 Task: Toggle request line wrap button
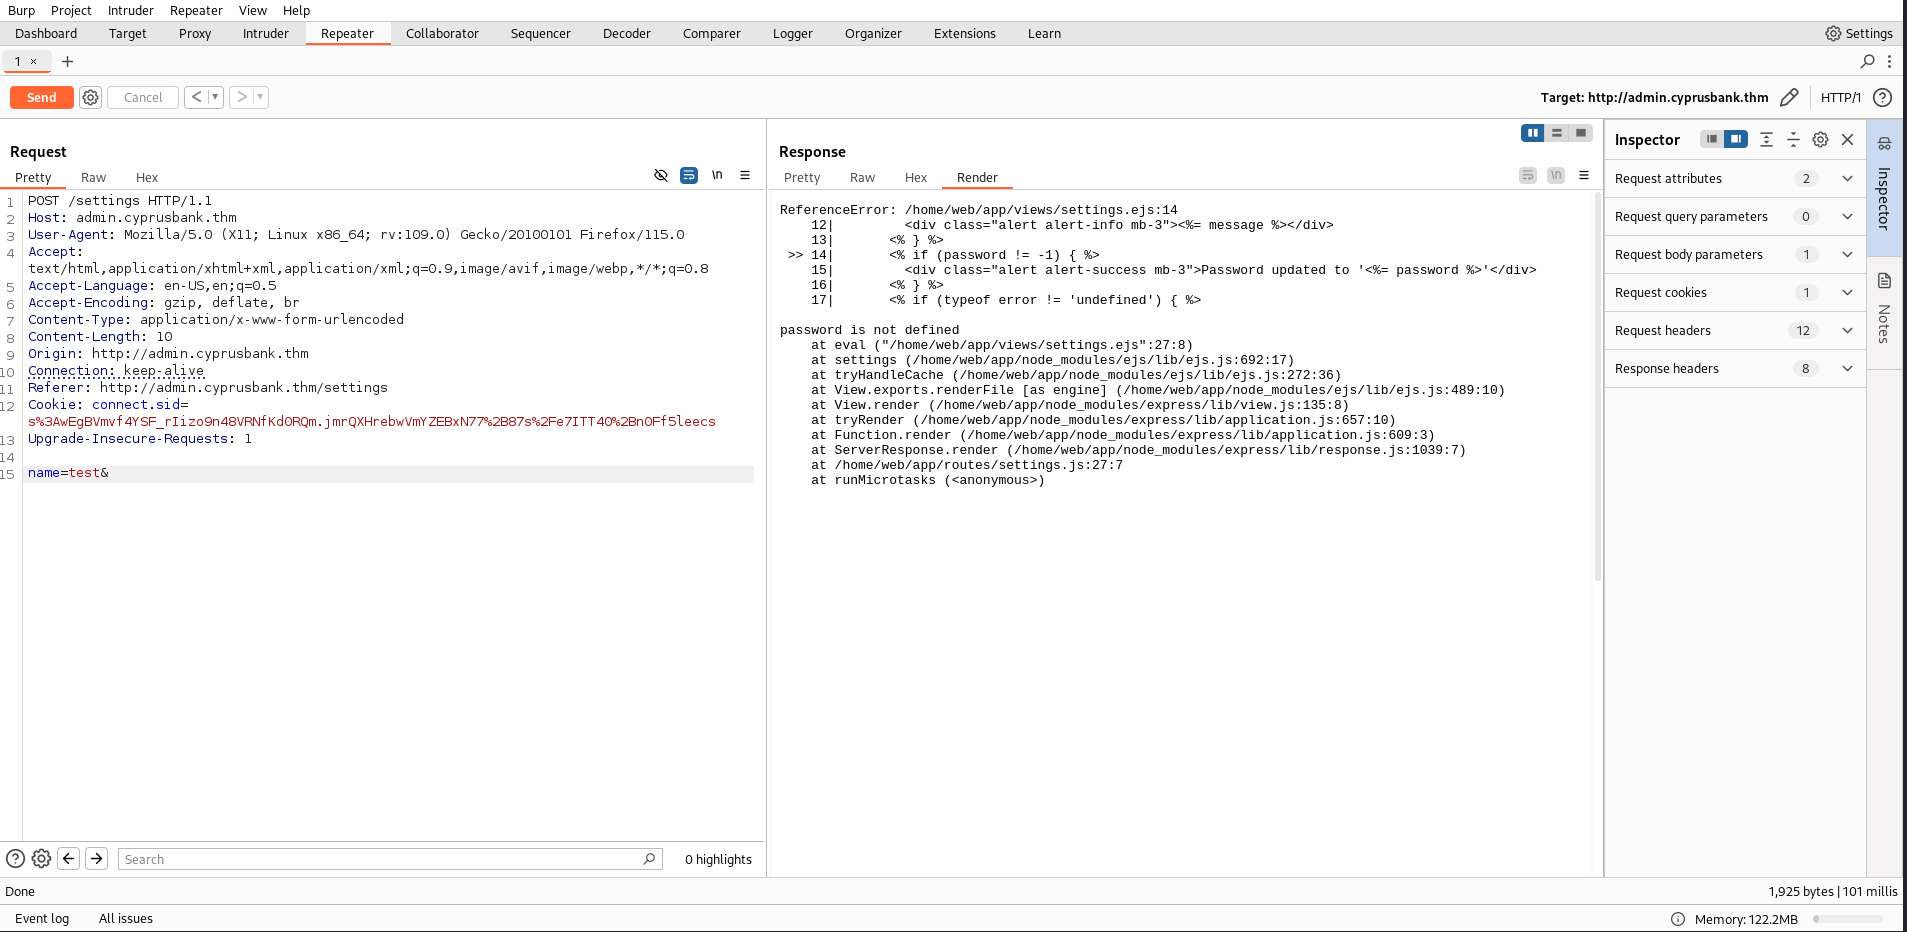tap(689, 175)
